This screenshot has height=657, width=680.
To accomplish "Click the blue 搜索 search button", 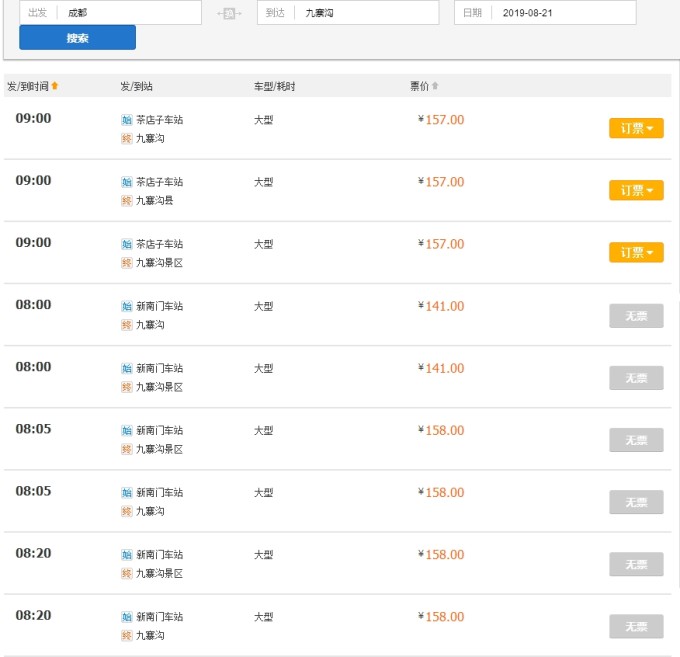I will pyautogui.click(x=77, y=38).
